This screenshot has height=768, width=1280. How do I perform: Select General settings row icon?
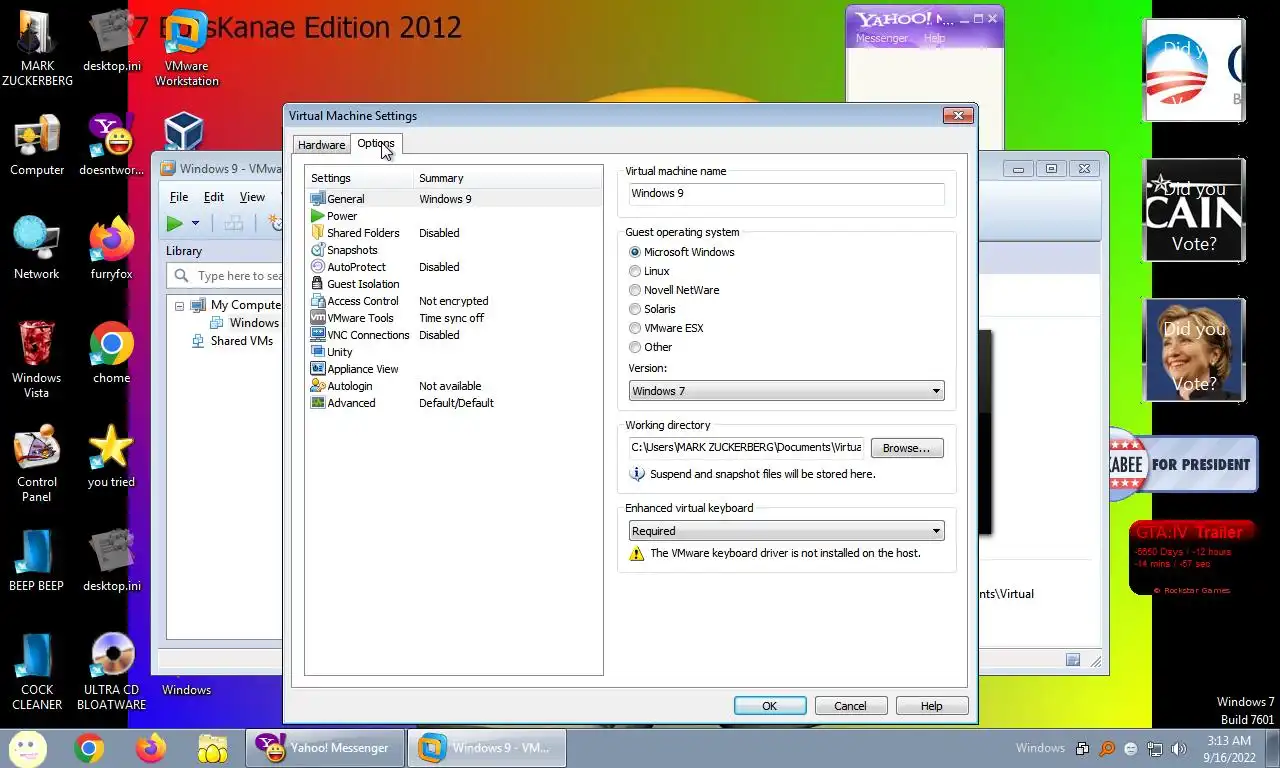[x=318, y=199]
